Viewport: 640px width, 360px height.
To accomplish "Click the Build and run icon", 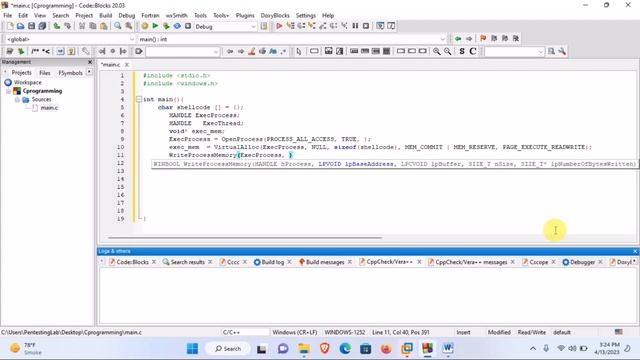I will tap(166, 26).
